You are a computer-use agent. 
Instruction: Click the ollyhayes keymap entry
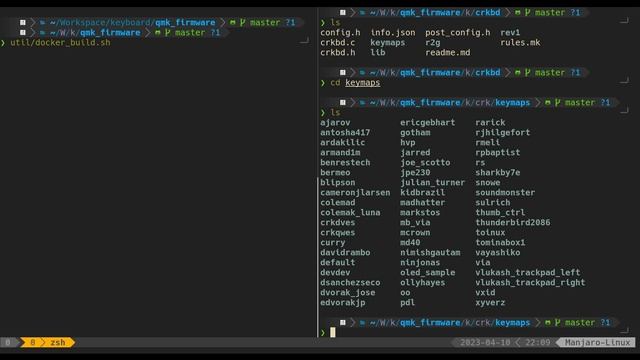pos(422,282)
